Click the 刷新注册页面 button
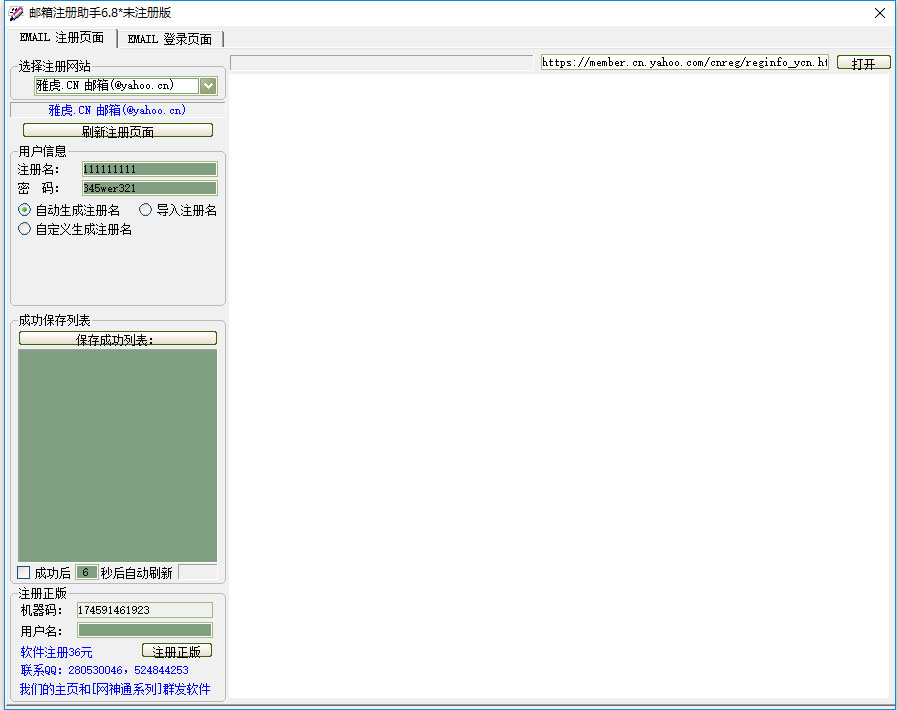 tap(117, 131)
